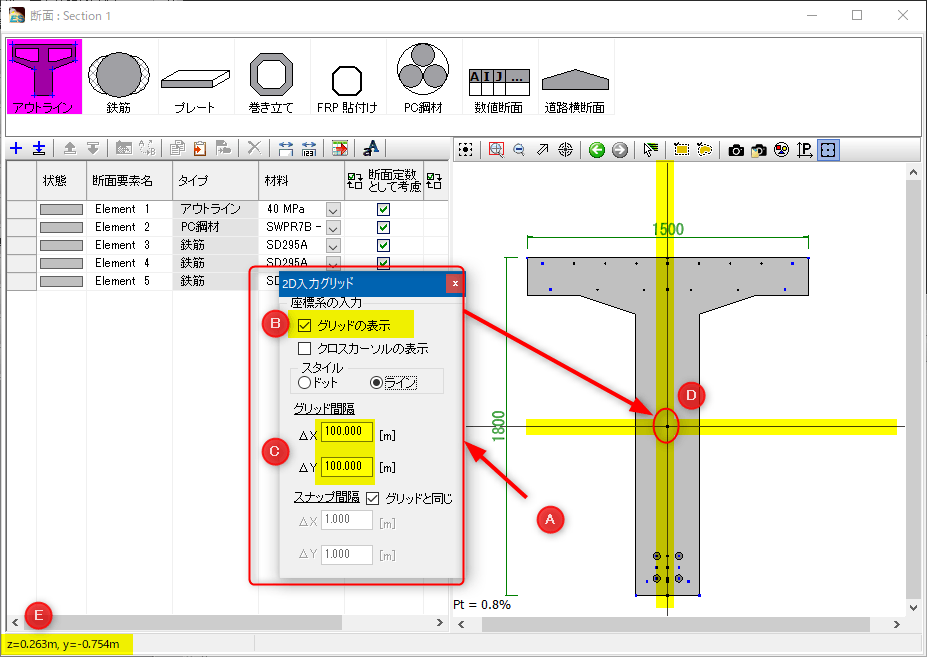Screen dimensions: 927x657
Task: Toggle the クロスカーソルの表示 checkbox
Action: point(304,348)
